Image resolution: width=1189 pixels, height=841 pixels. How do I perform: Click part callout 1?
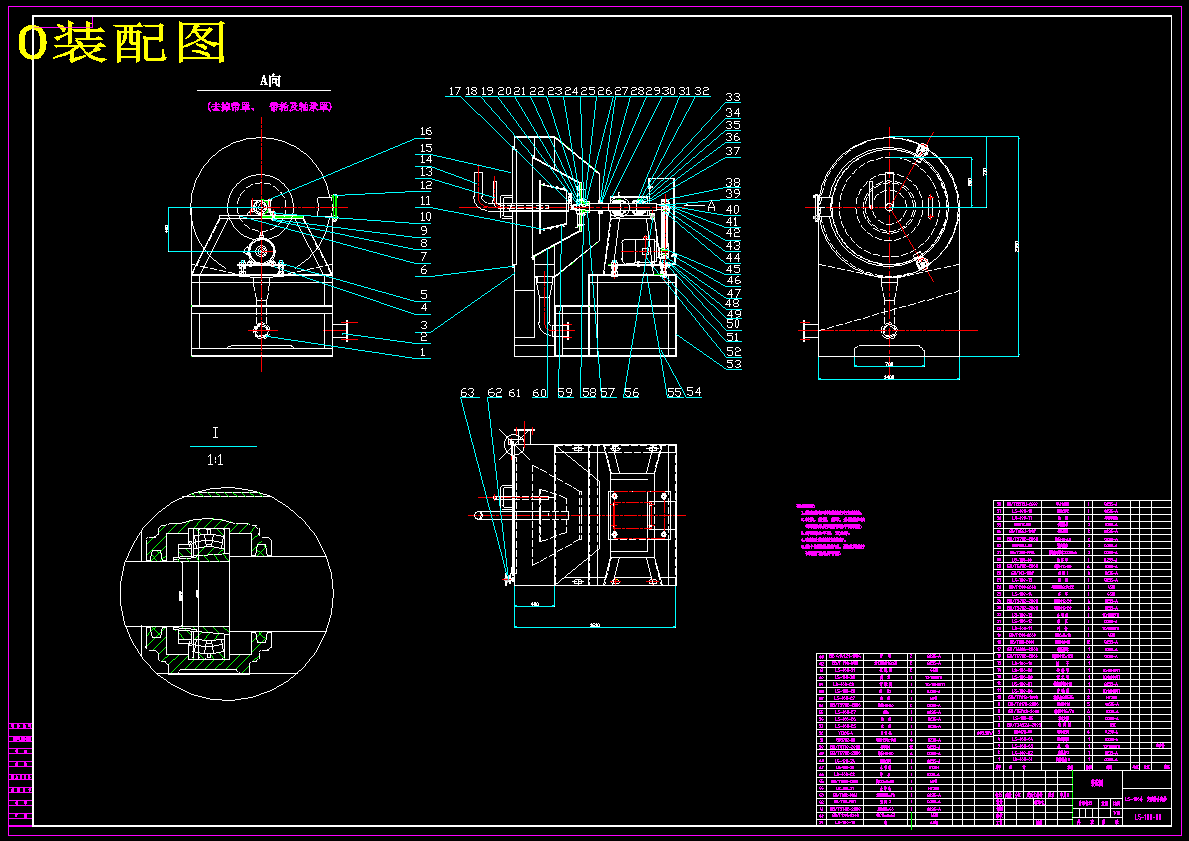point(423,352)
